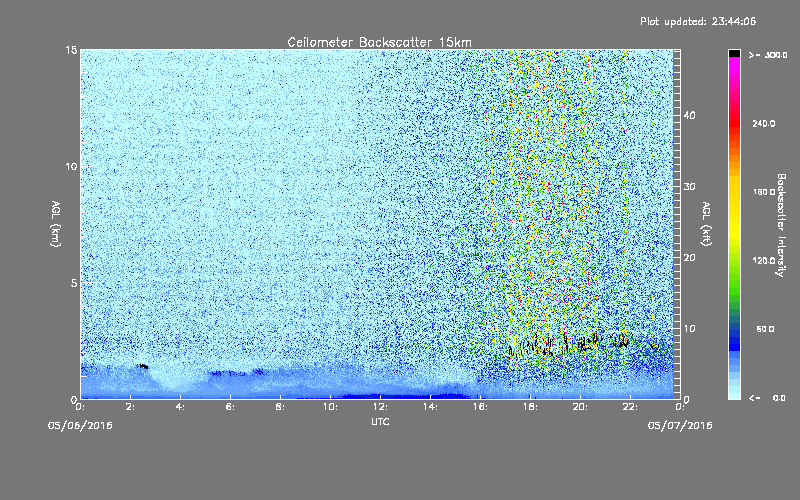
Task: Click the '4:' hour tick label
Action: tap(181, 407)
